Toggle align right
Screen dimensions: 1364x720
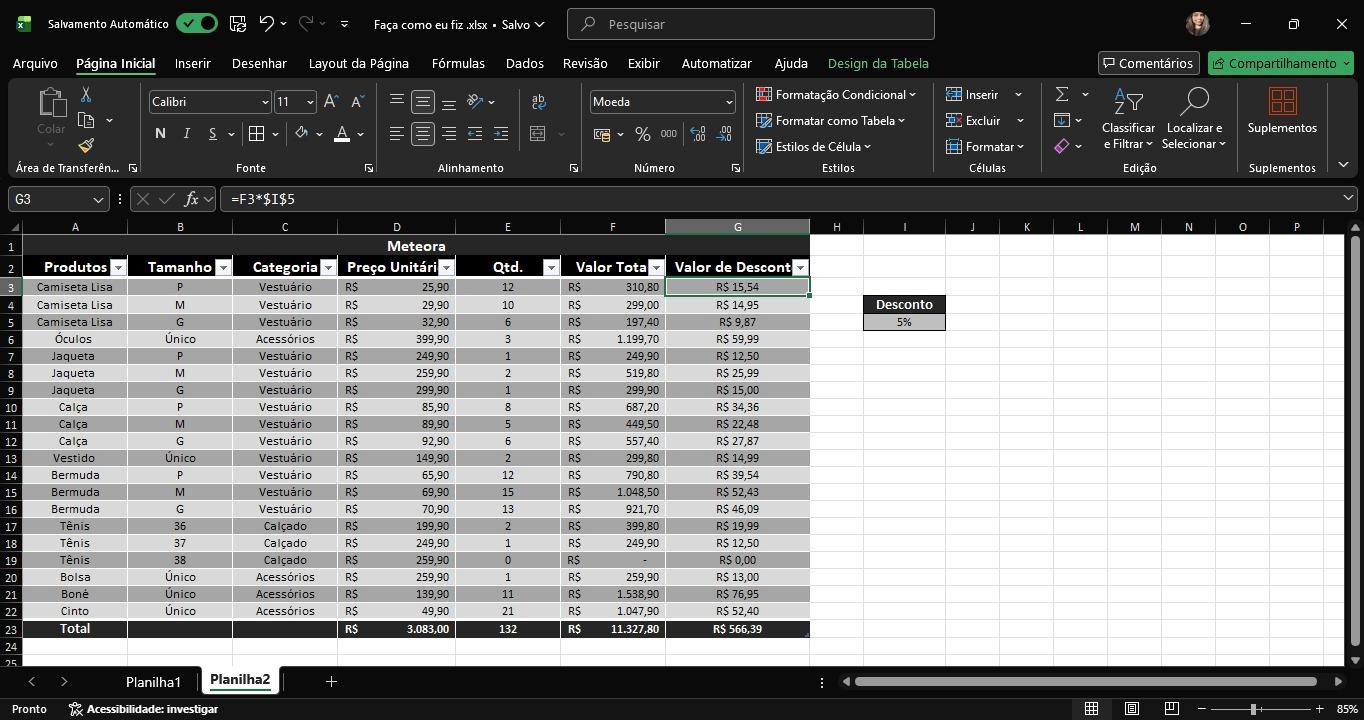(x=449, y=134)
